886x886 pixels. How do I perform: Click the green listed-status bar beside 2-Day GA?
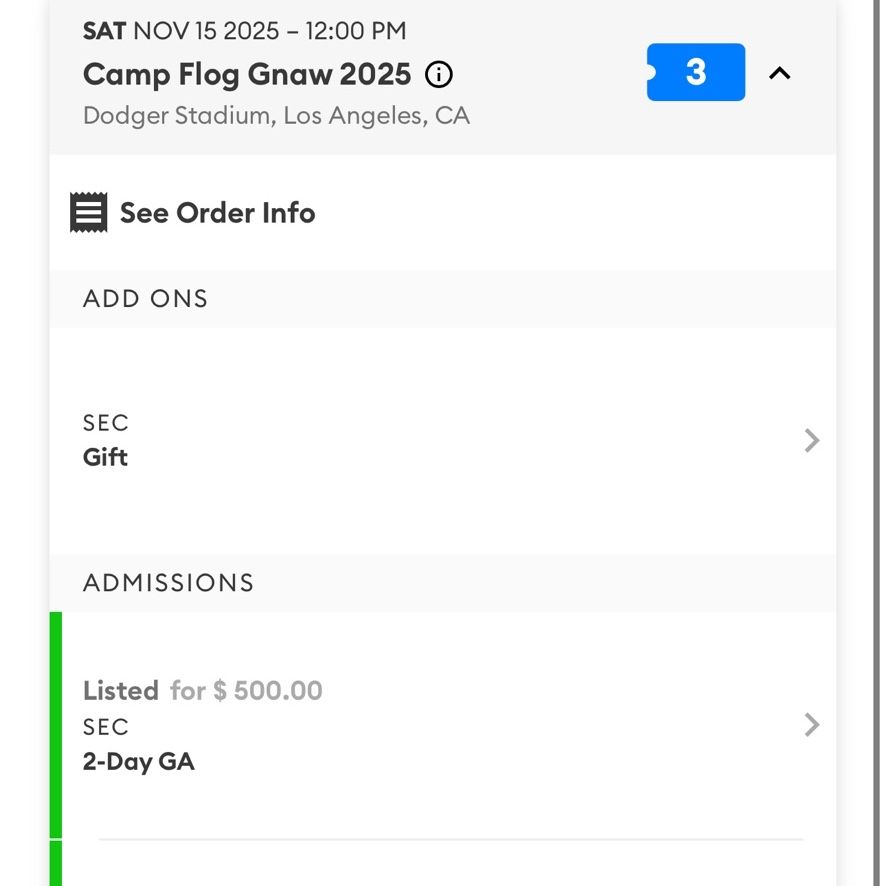pyautogui.click(x=56, y=725)
